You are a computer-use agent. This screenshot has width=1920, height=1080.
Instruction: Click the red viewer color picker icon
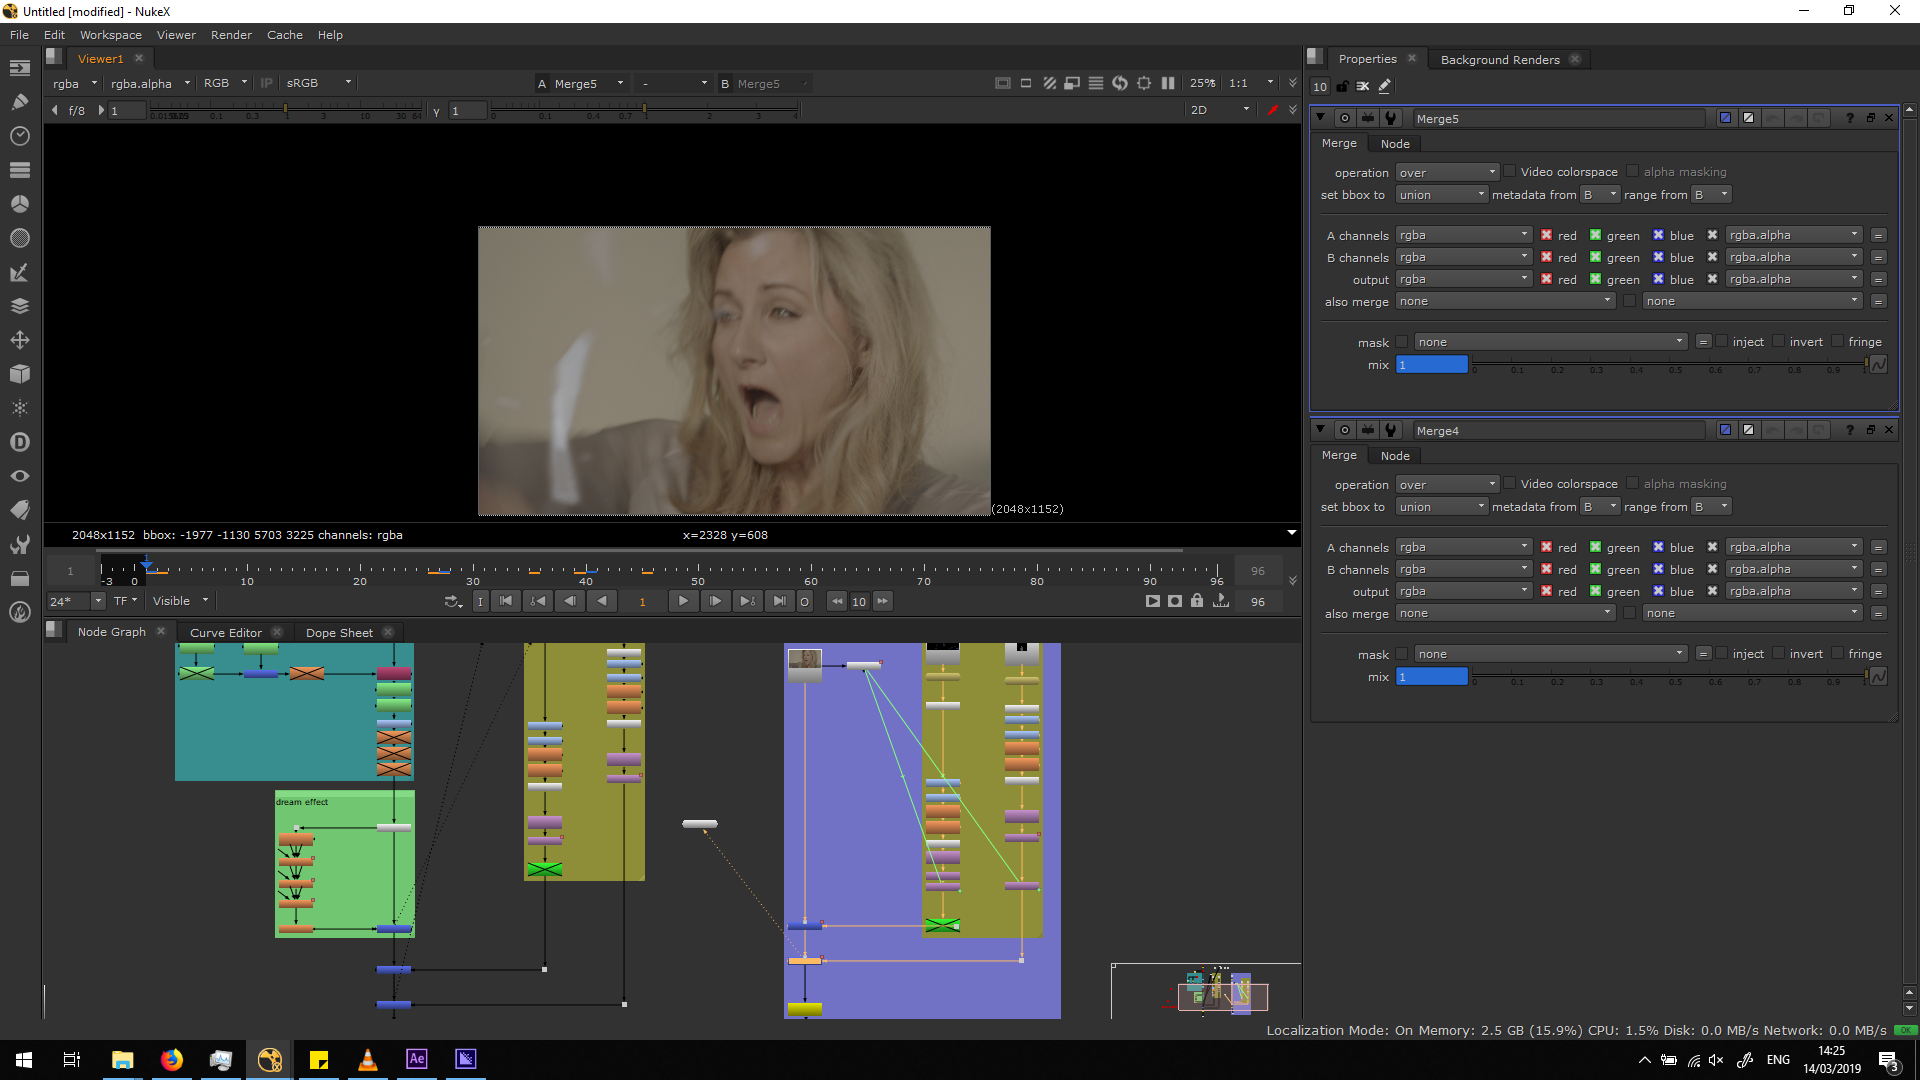pyautogui.click(x=1272, y=110)
